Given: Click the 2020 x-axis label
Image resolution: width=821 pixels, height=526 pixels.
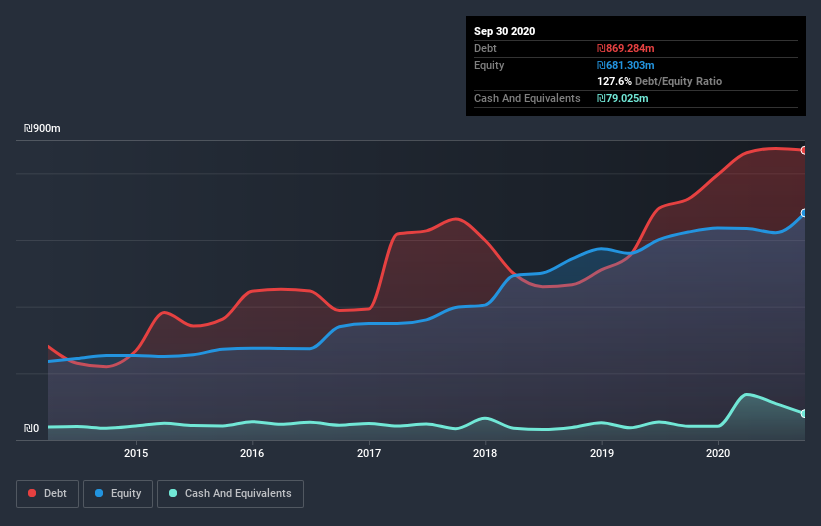Looking at the screenshot, I should point(718,453).
